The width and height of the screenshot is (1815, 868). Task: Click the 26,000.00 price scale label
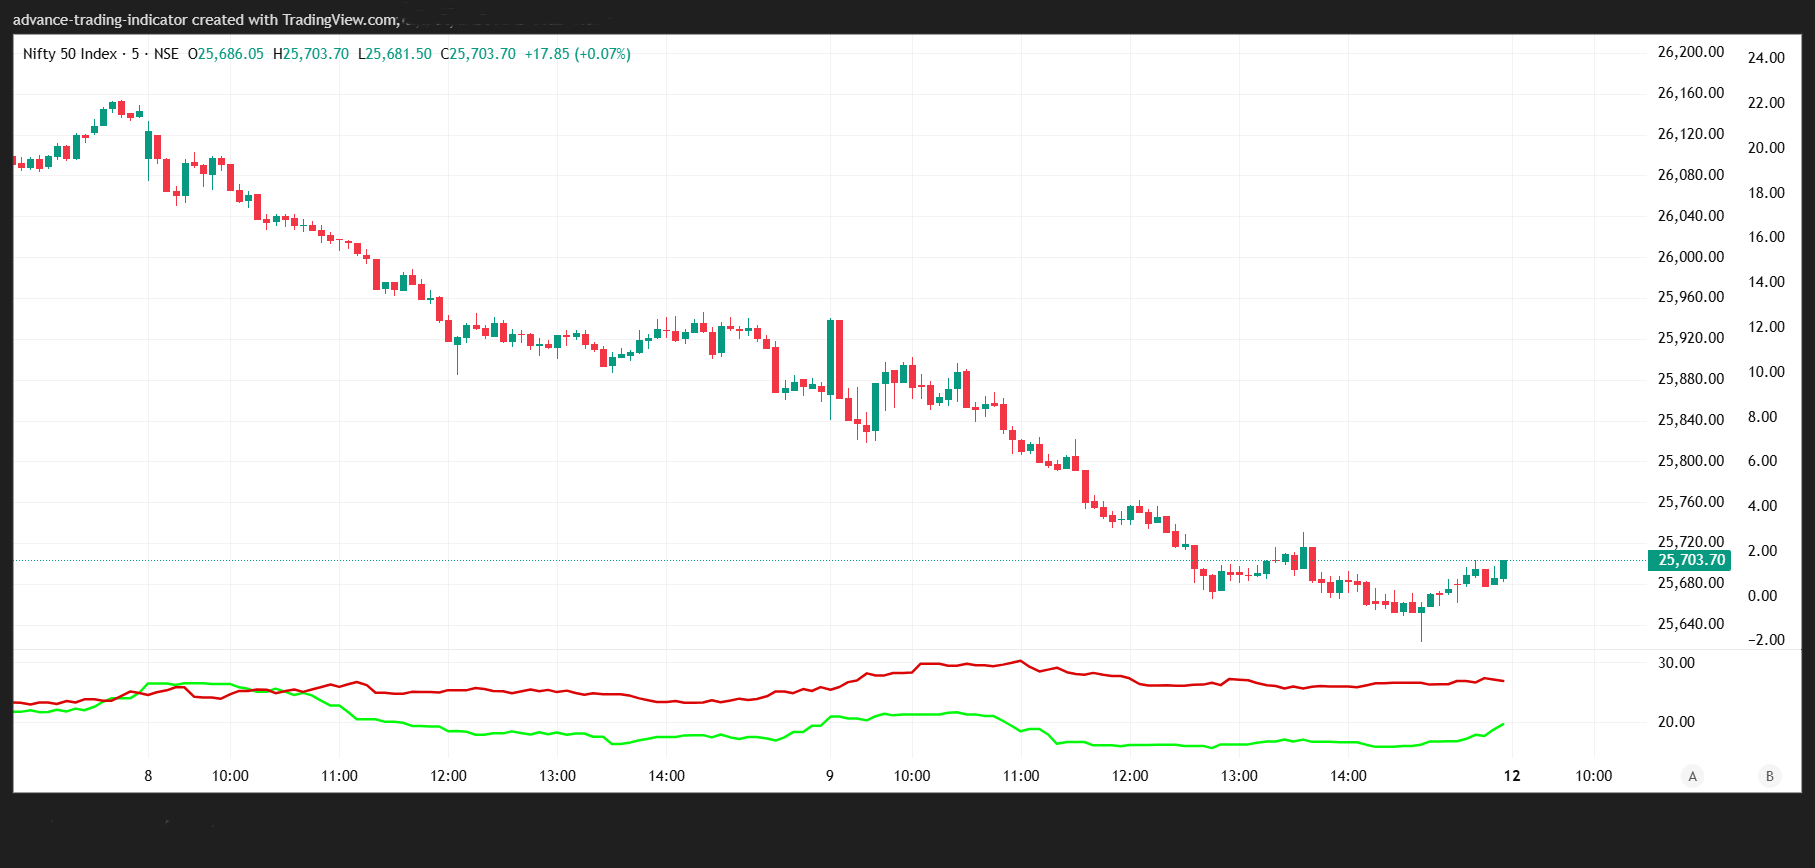click(1690, 257)
